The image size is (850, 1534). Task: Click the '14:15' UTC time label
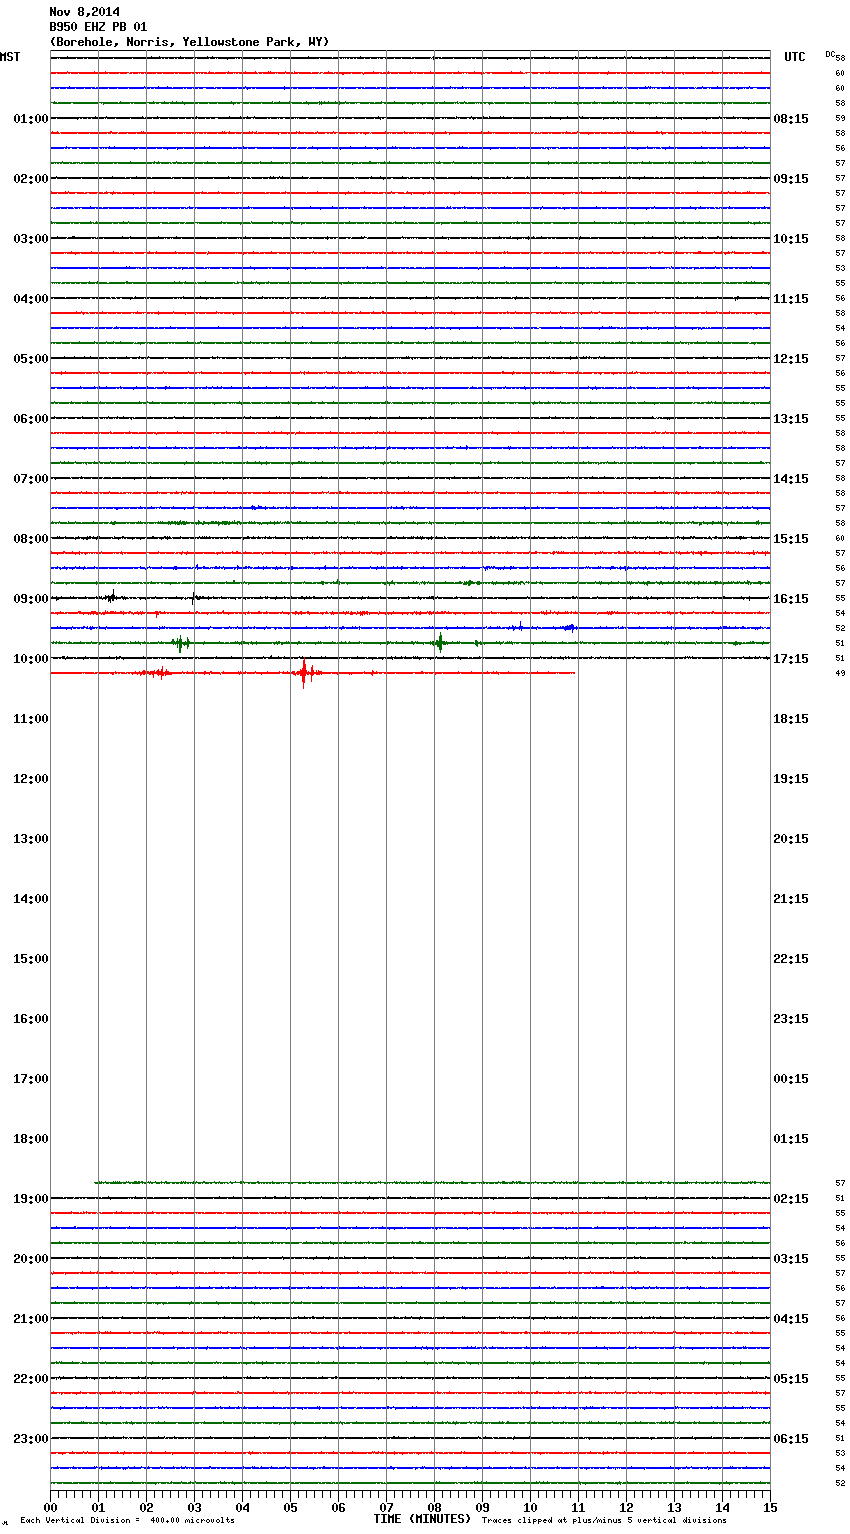pos(791,479)
